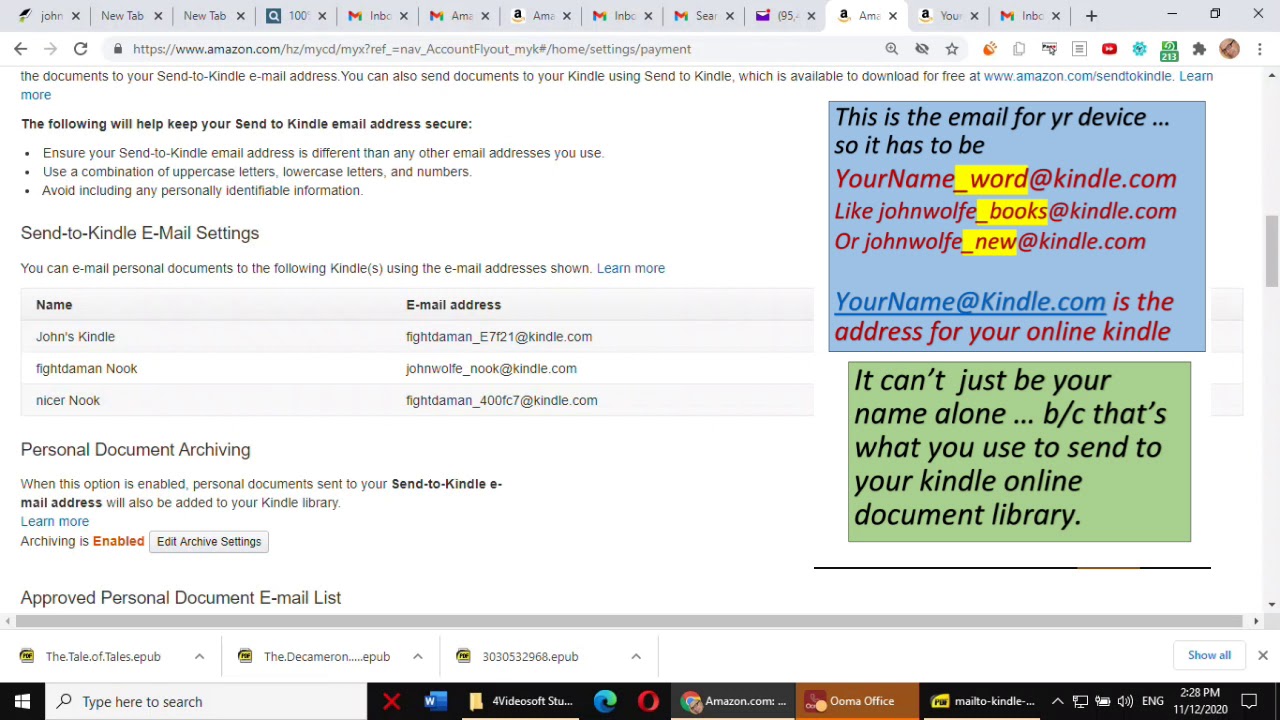Open www.amazon.com/sendtokindle link
1280x720 pixels.
(x=1077, y=76)
